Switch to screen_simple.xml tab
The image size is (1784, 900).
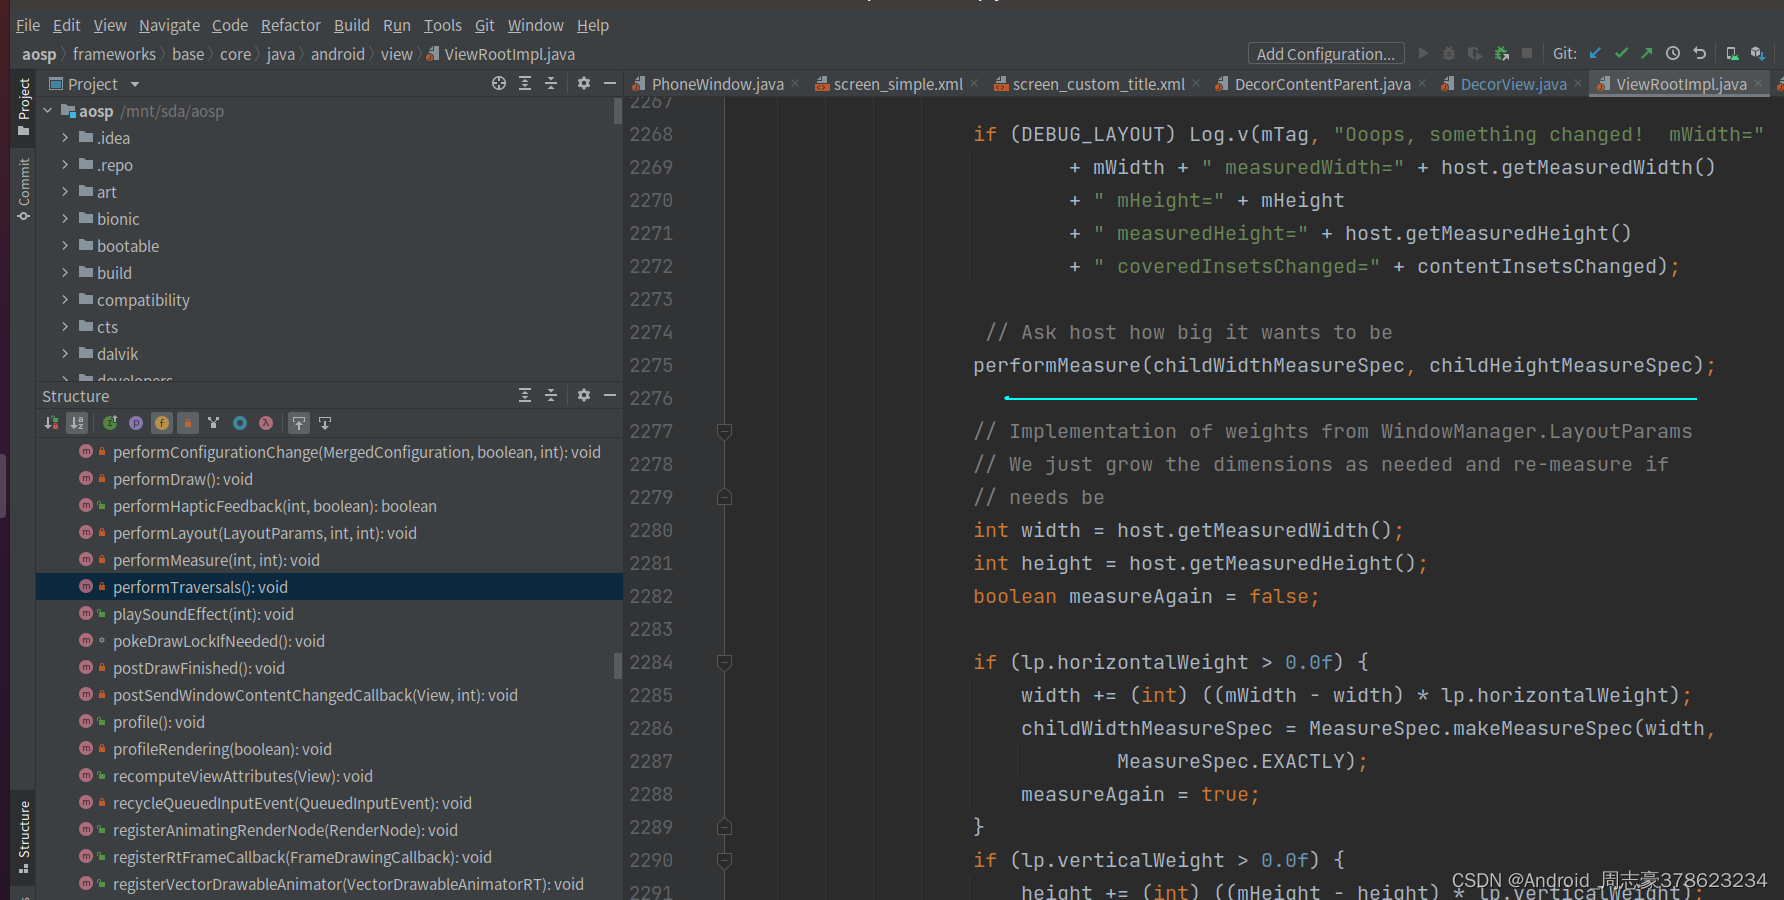[x=898, y=84]
